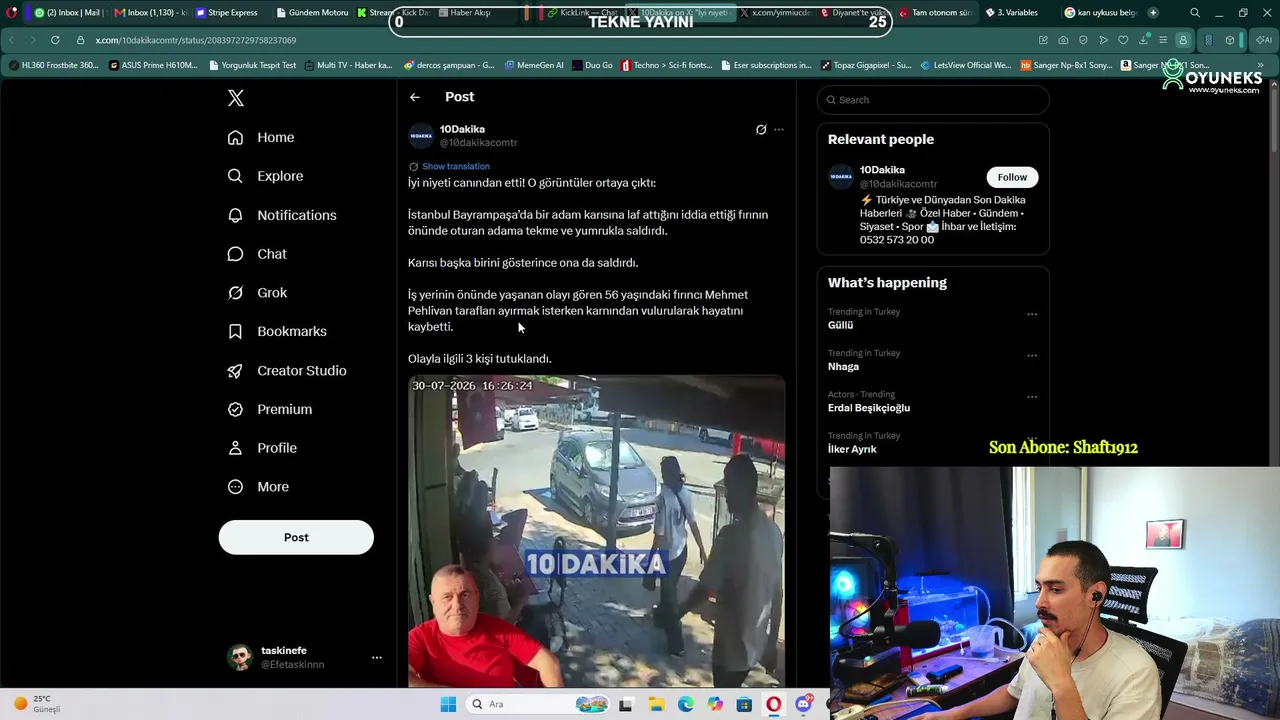This screenshot has height=720, width=1280.
Task: Open Windows Start menu
Action: 448,704
